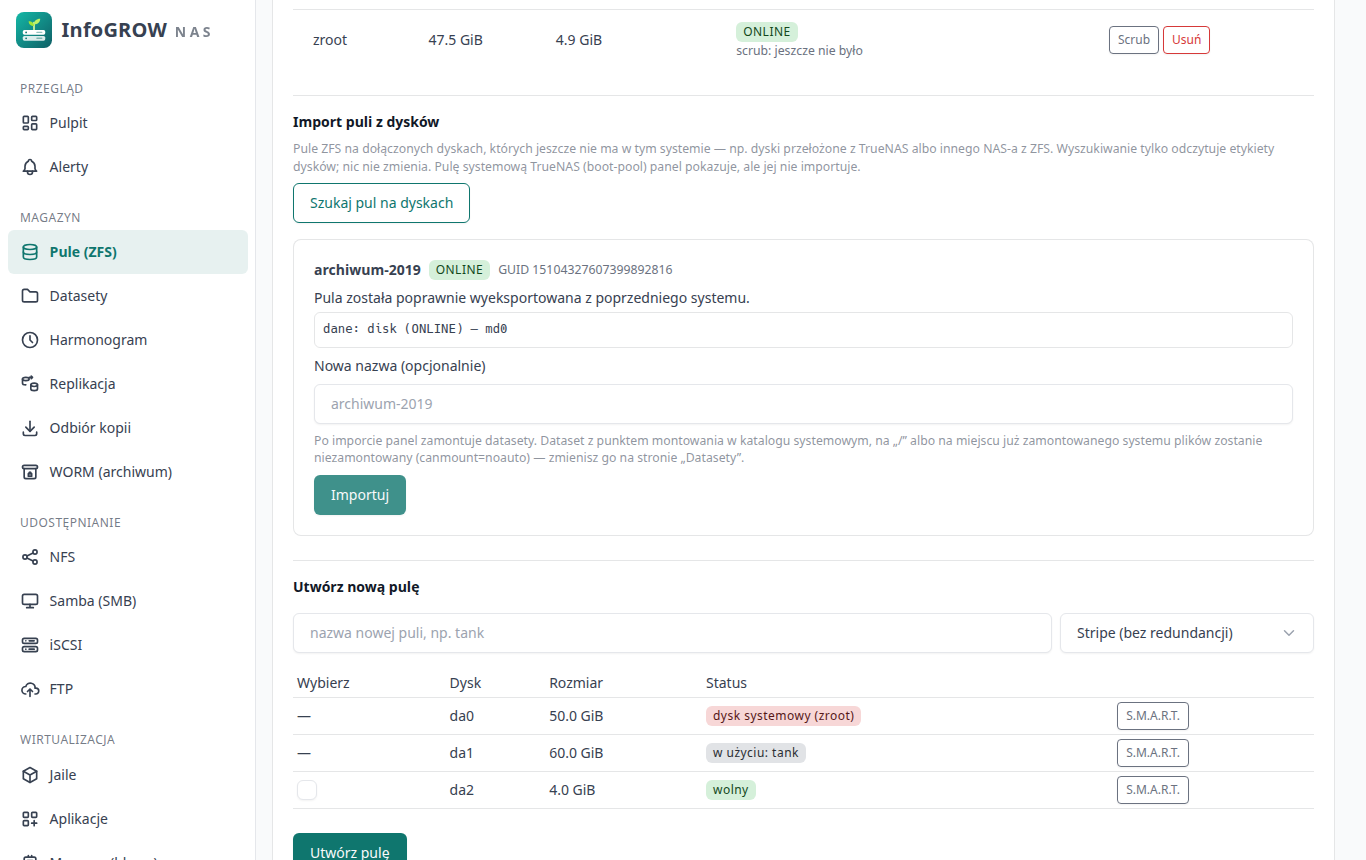1366x860 pixels.
Task: Click the zroot pool name cell
Action: pos(330,40)
